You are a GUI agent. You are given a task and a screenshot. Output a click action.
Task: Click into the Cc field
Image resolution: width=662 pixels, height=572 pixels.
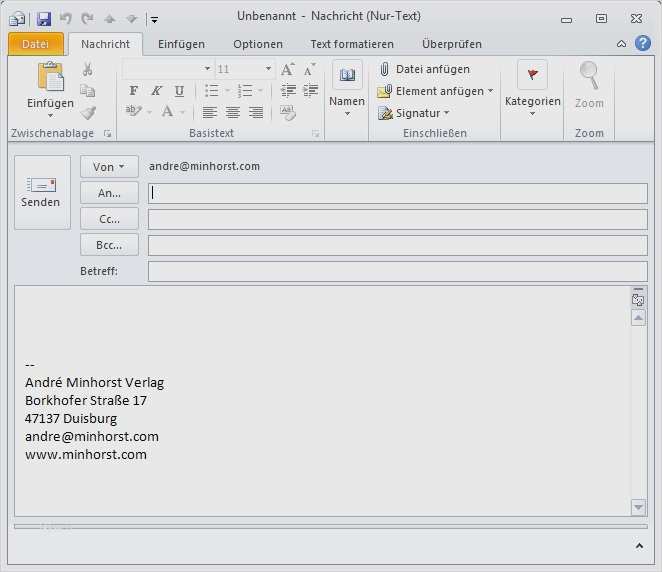(x=397, y=220)
